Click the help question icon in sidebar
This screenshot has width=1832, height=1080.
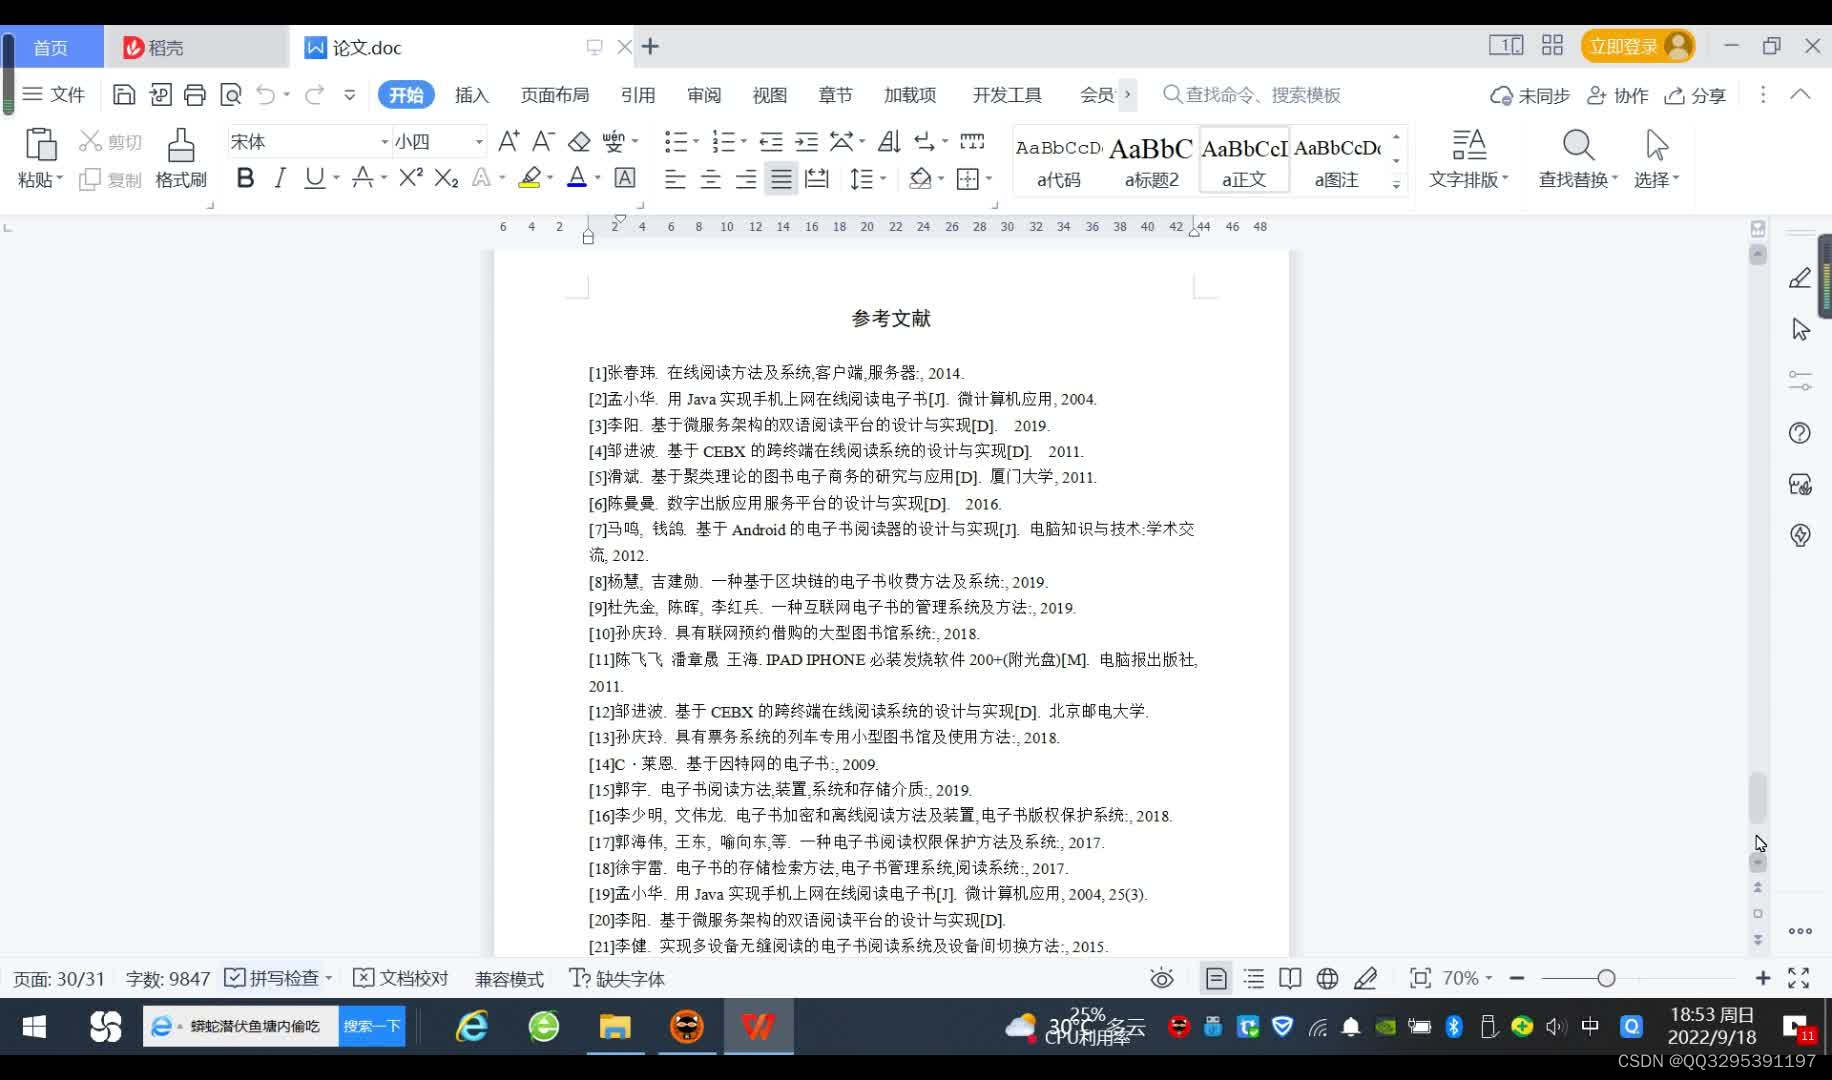click(1800, 433)
